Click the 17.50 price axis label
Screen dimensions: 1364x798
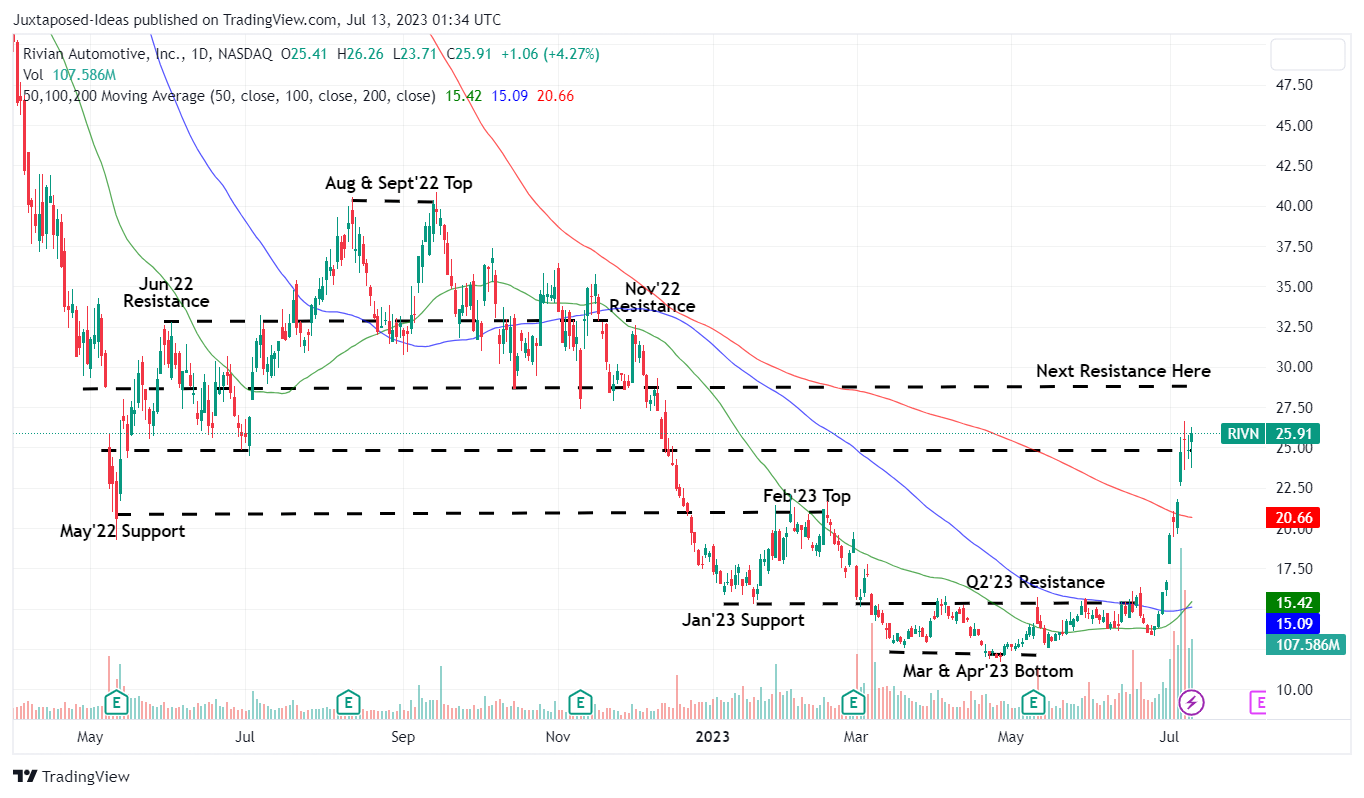click(x=1293, y=569)
